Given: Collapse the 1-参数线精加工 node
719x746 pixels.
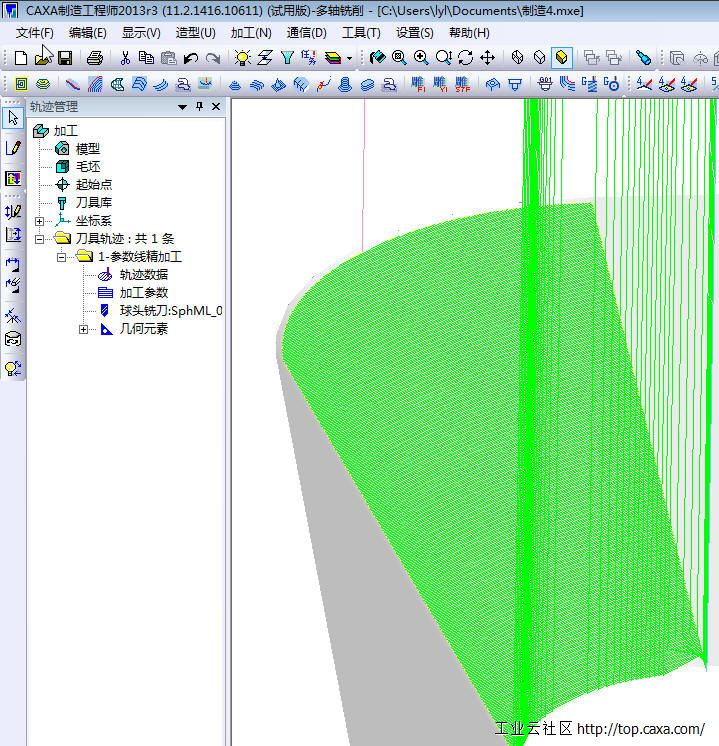Looking at the screenshot, I should click(x=61, y=257).
